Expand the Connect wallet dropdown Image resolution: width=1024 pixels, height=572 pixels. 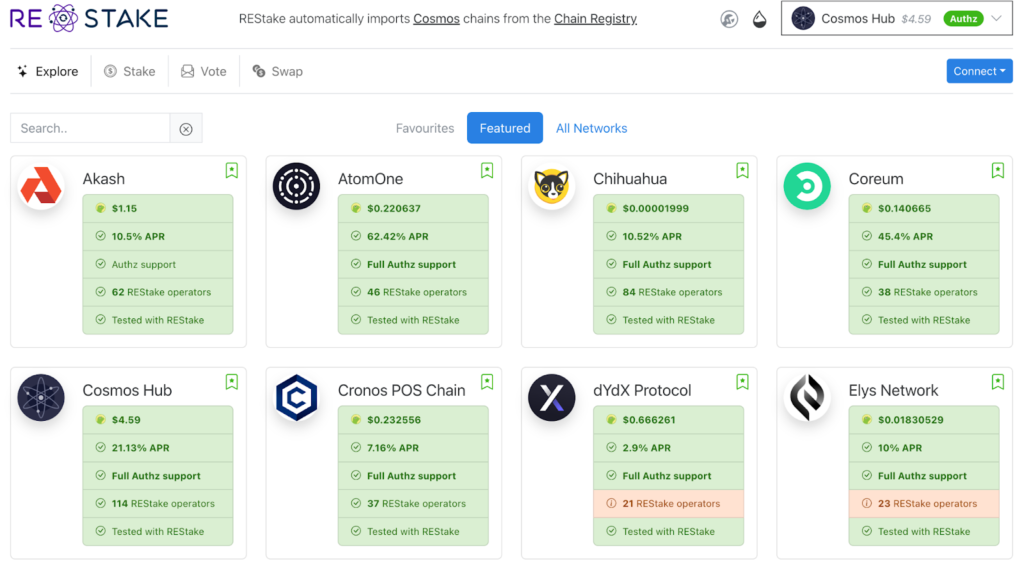coord(979,71)
